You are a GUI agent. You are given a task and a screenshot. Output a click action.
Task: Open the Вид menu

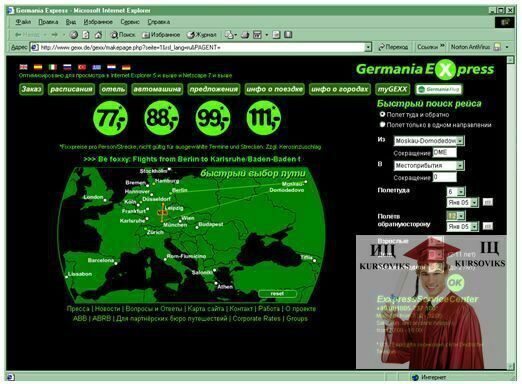pos(71,22)
